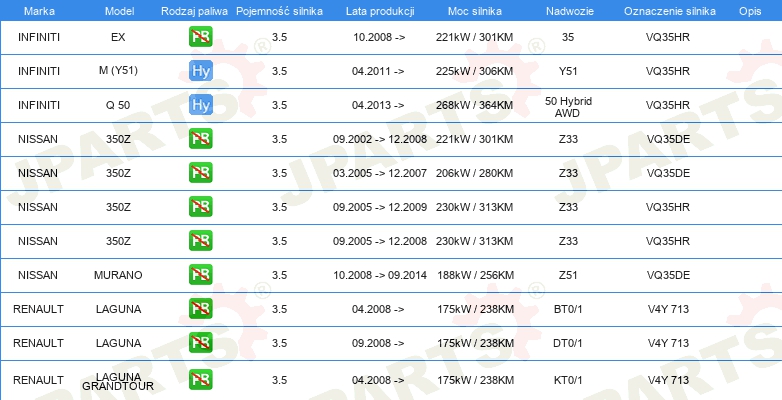The image size is (782, 400).
Task: Click body cell BT0/1
Action: (x=568, y=309)
